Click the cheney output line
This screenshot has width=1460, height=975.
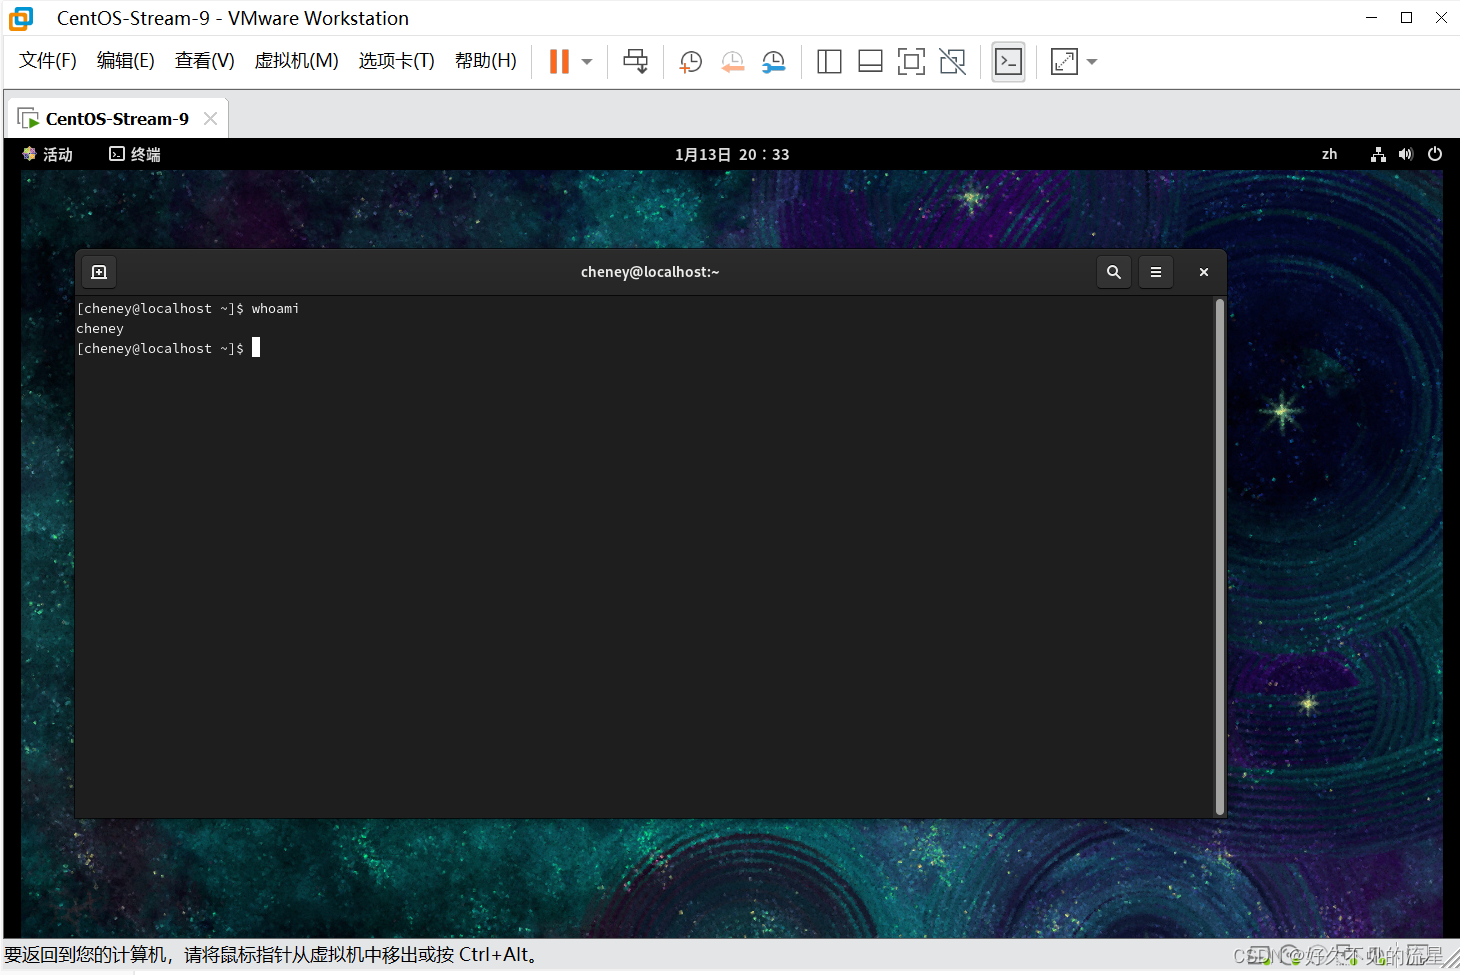(x=100, y=329)
